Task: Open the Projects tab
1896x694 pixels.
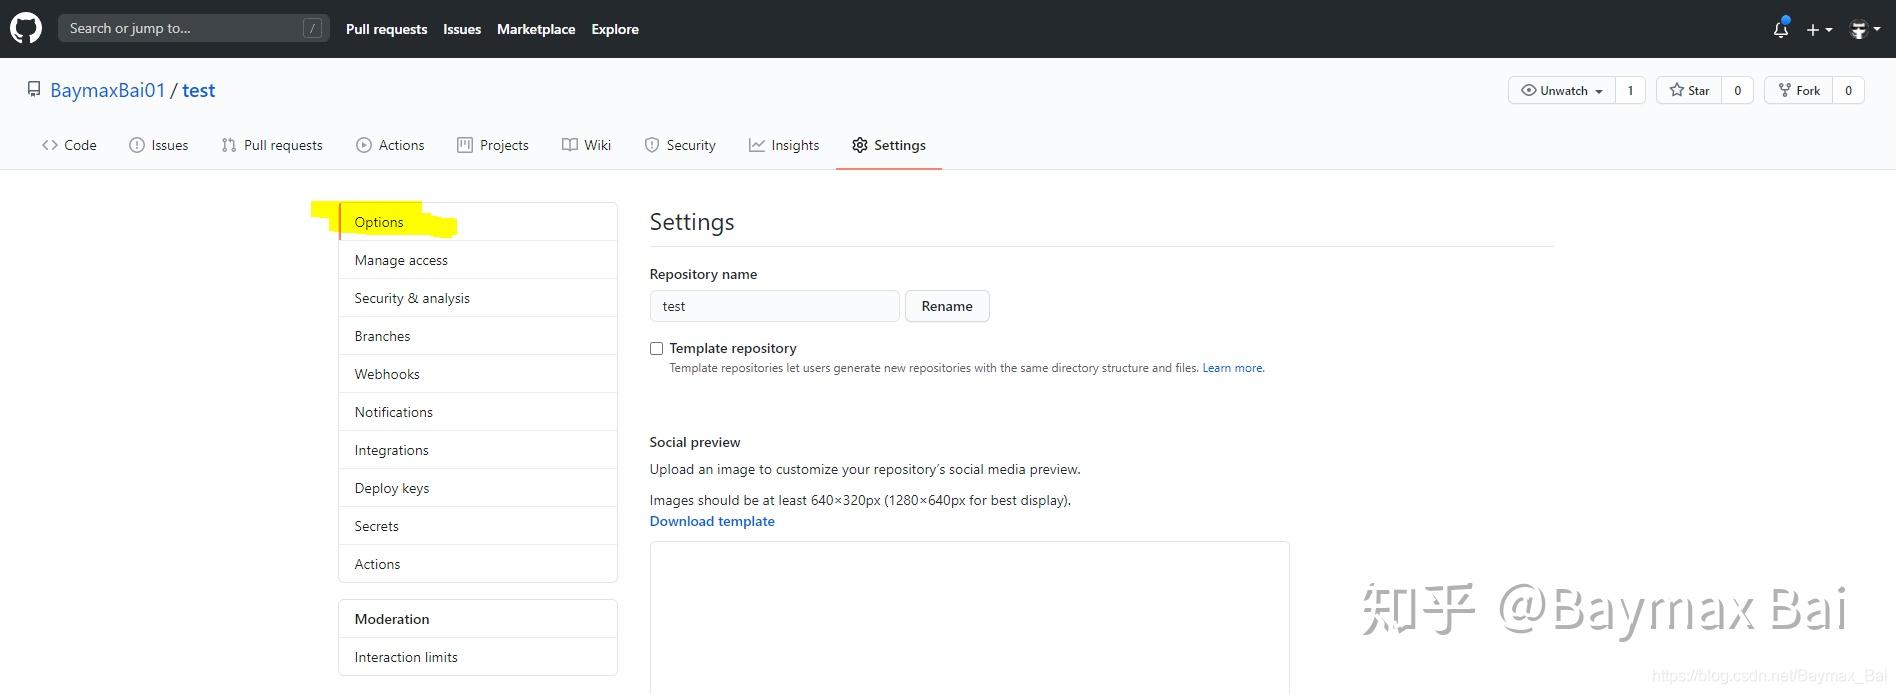Action: [x=493, y=145]
